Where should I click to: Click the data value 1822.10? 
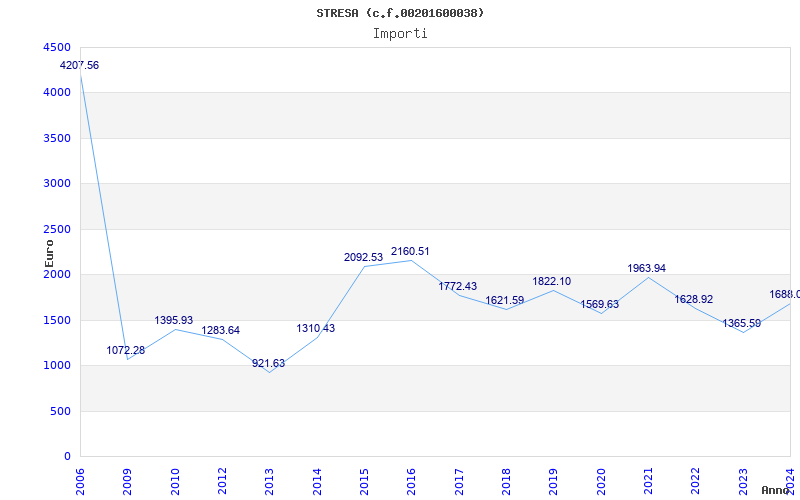[x=552, y=281]
